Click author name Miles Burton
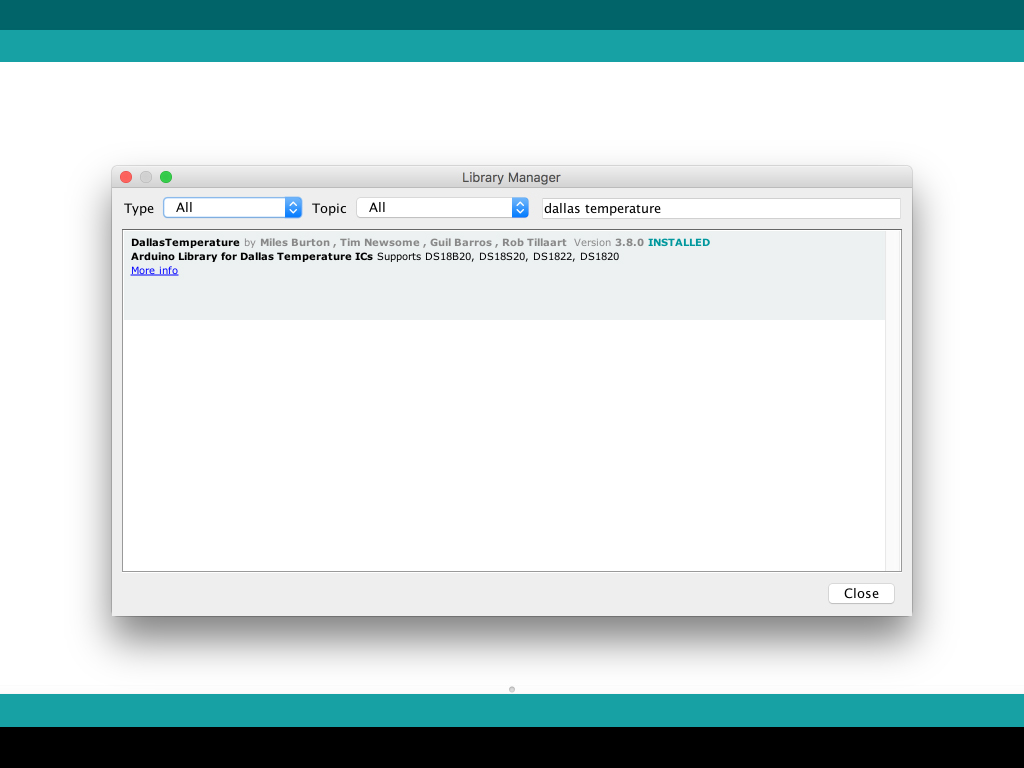The width and height of the screenshot is (1024, 768). click(295, 242)
